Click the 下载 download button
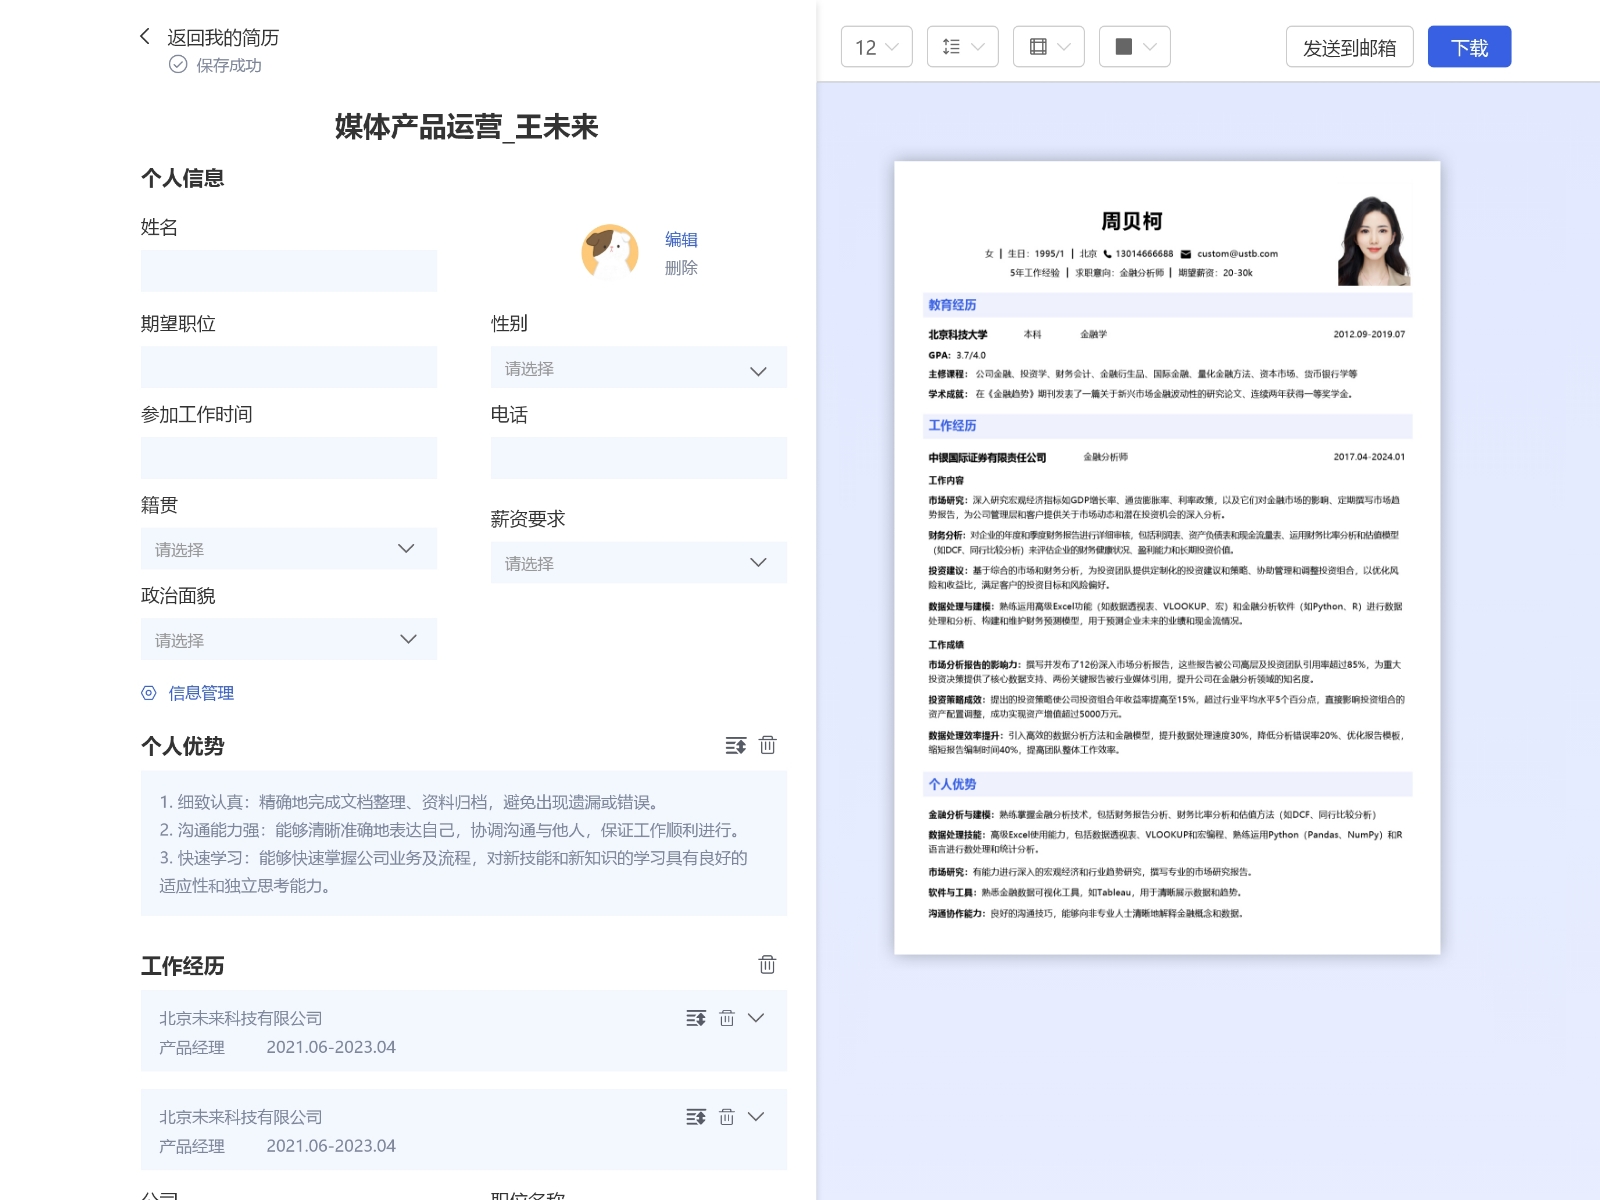This screenshot has width=1600, height=1200. [x=1468, y=47]
